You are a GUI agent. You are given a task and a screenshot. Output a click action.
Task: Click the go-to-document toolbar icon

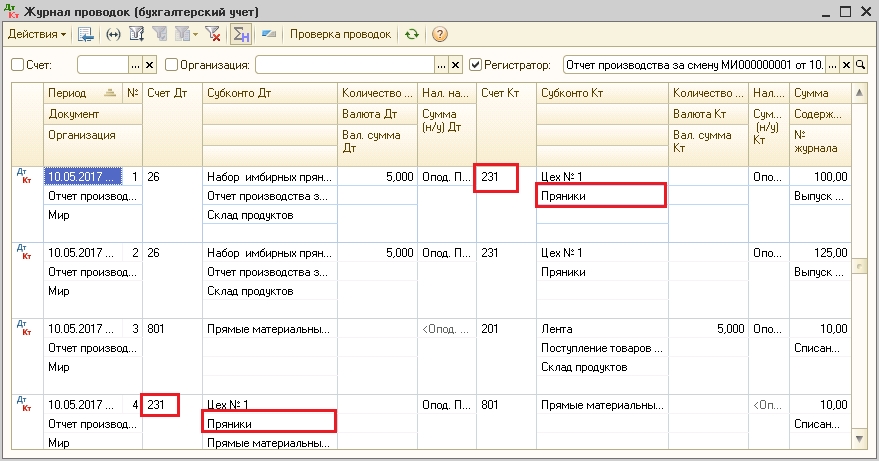(x=86, y=34)
